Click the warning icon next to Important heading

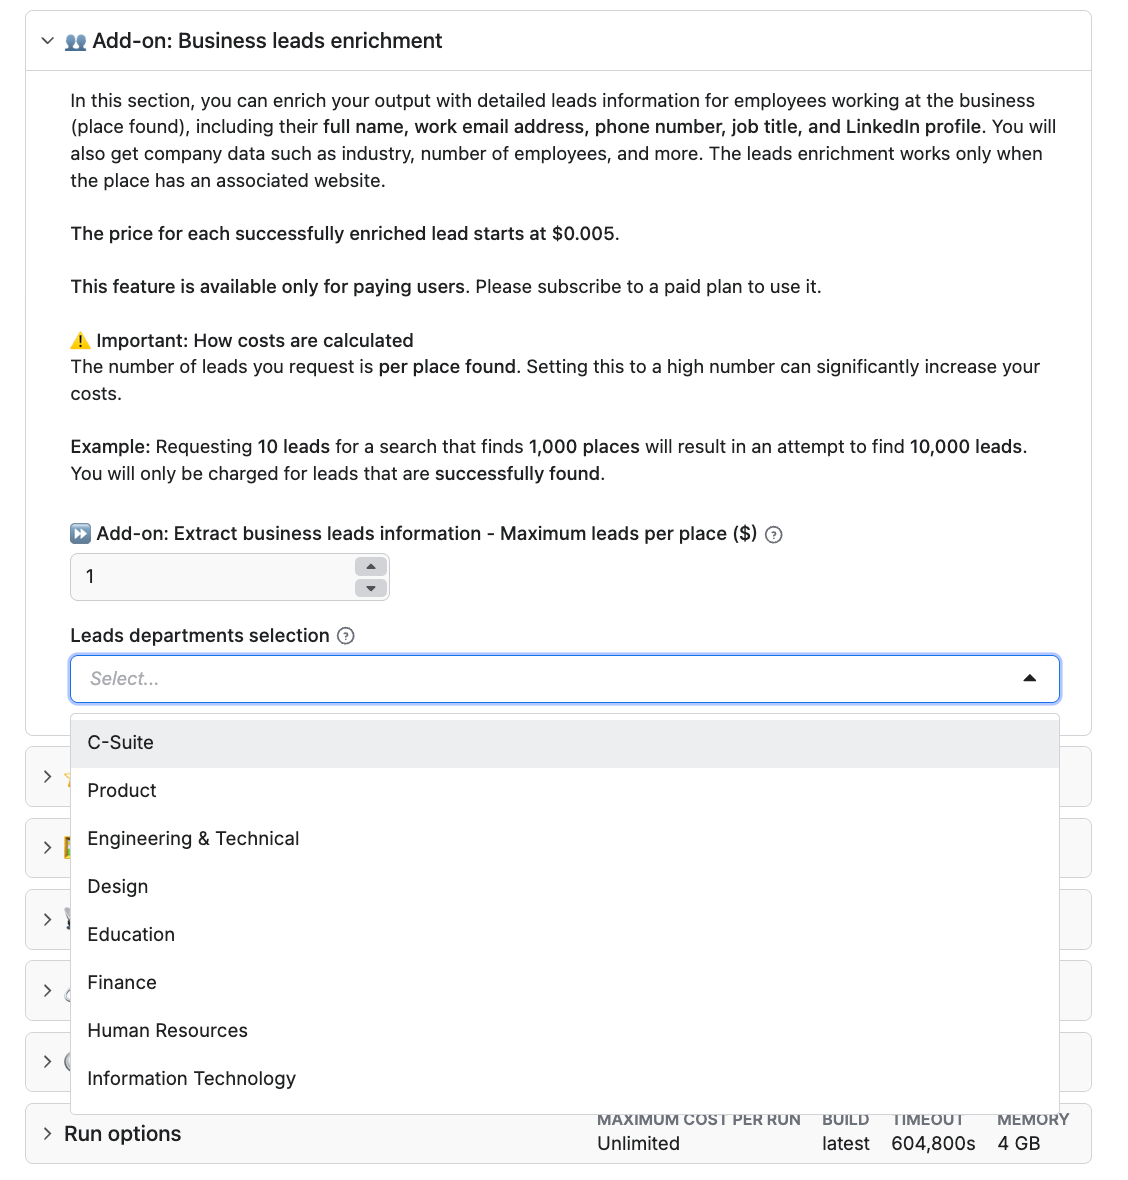pos(80,340)
